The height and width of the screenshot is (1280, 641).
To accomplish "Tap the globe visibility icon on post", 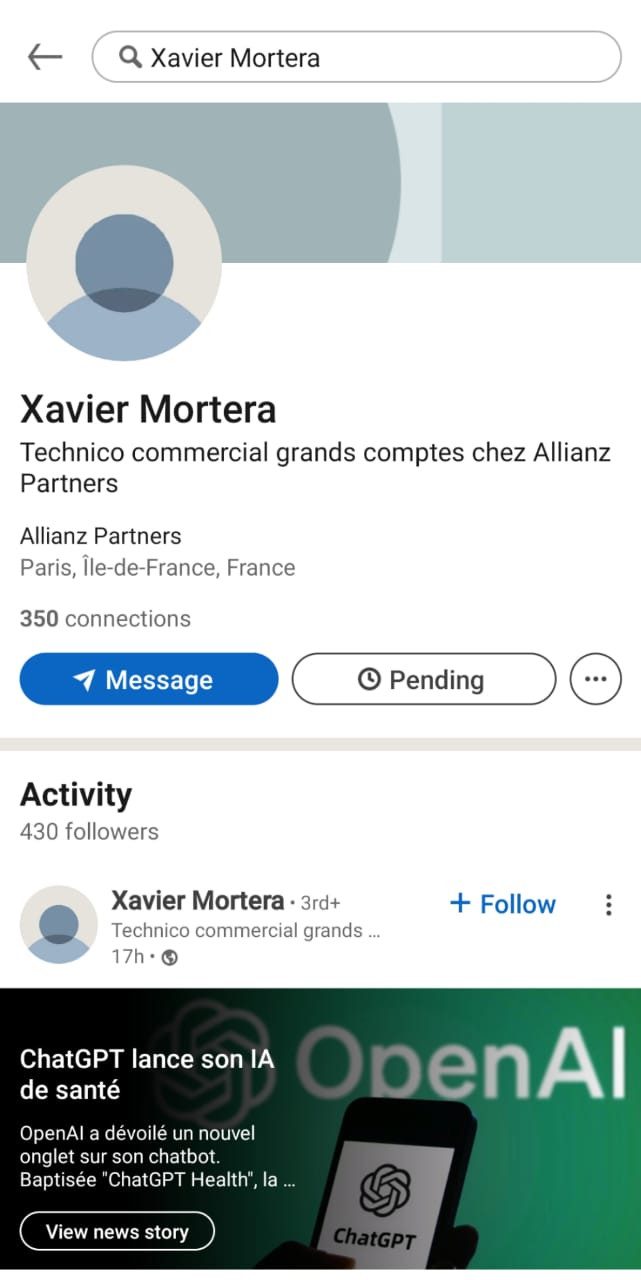I will click(x=170, y=958).
